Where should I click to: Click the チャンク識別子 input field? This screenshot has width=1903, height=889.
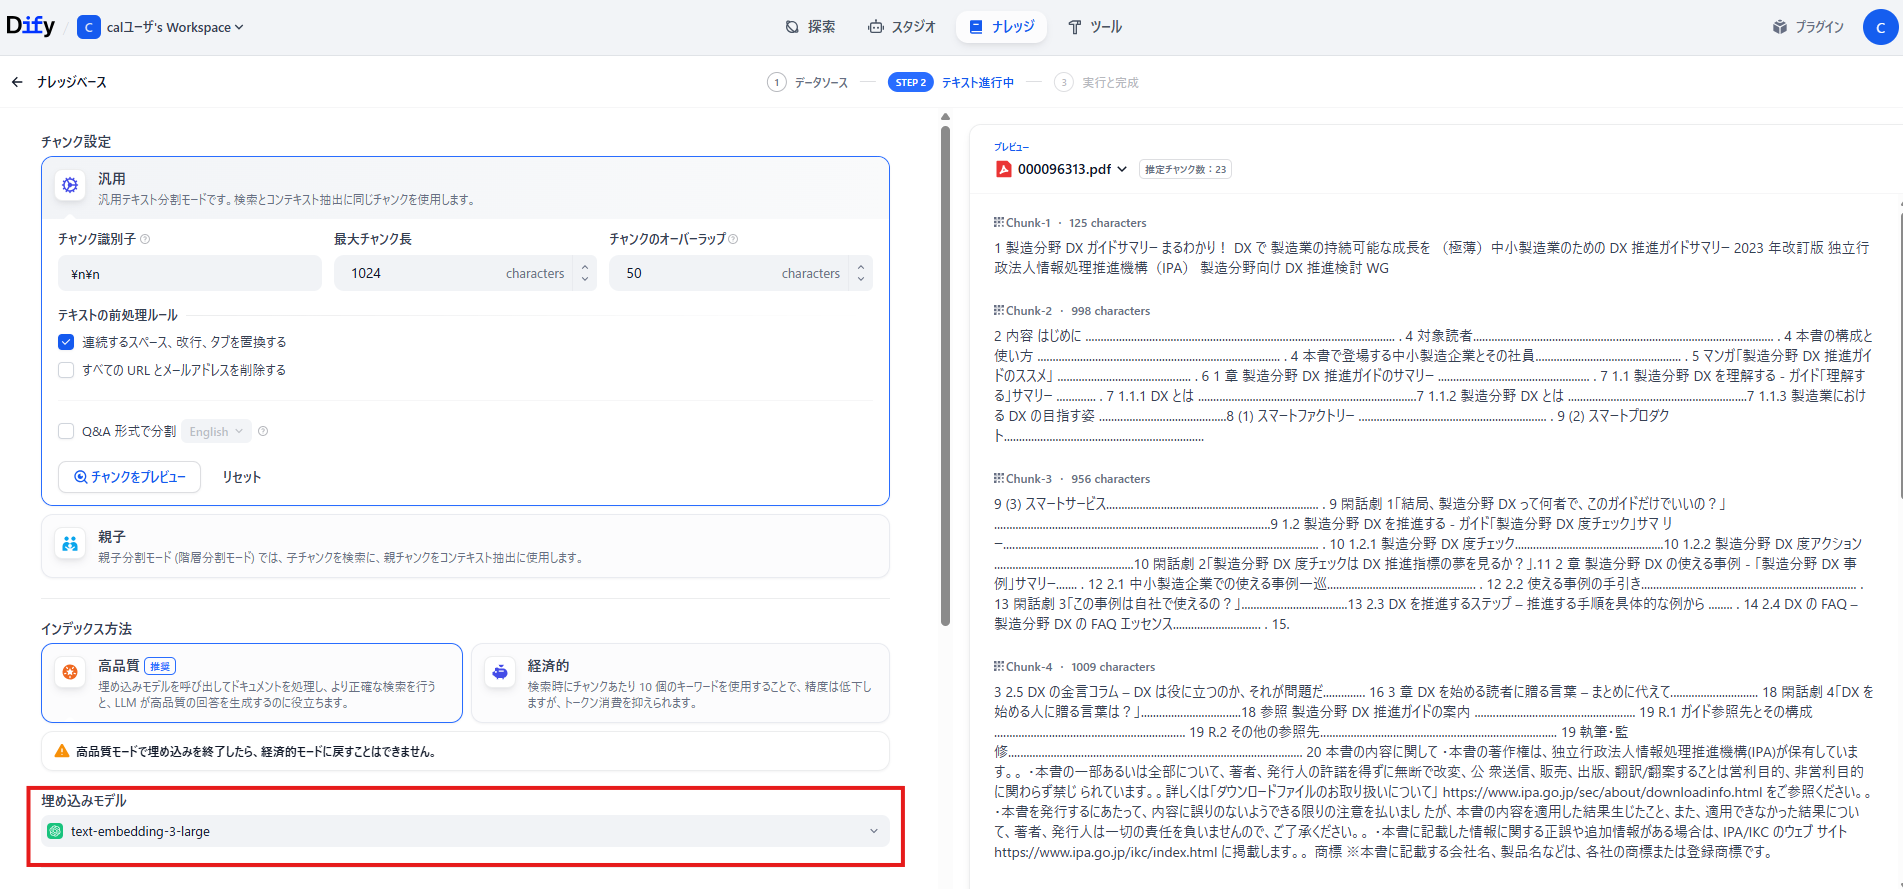pyautogui.click(x=190, y=273)
